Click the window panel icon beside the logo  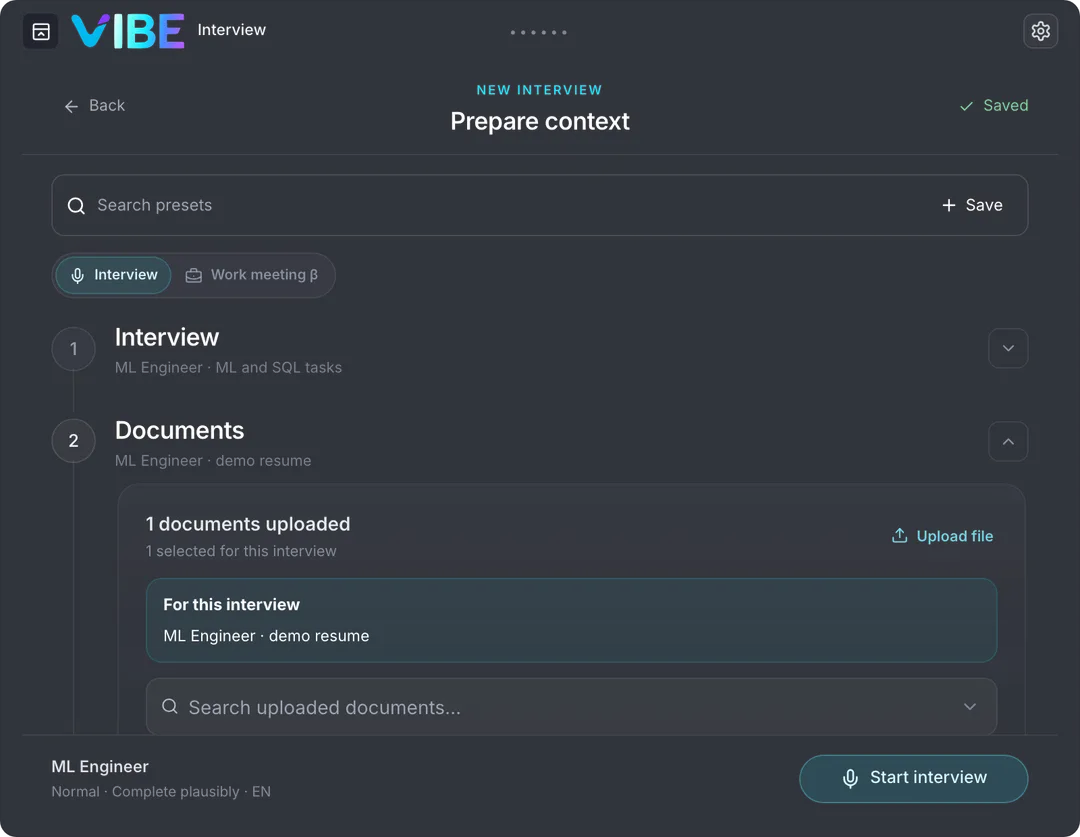click(41, 31)
